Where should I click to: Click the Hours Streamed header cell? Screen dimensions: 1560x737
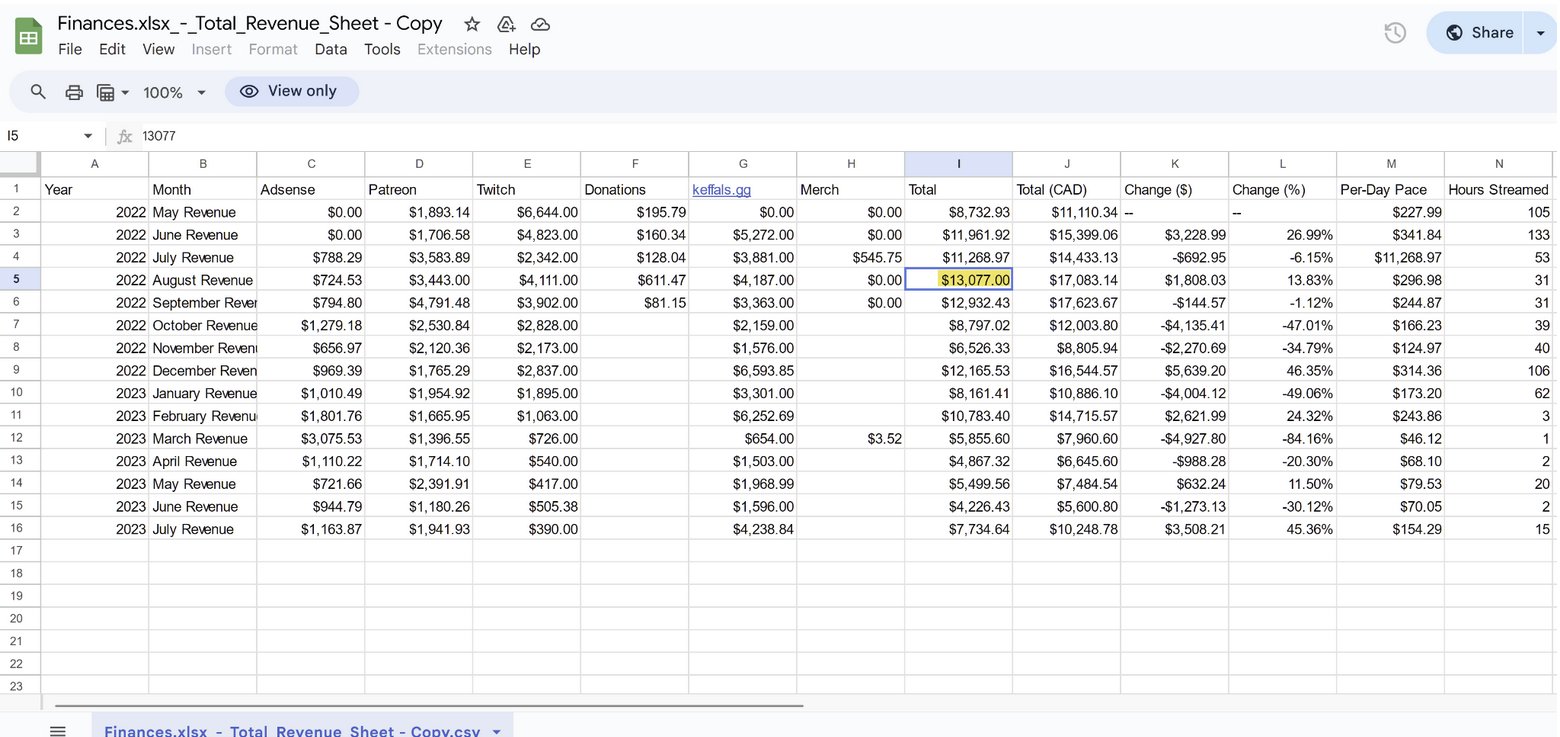[x=1498, y=189]
